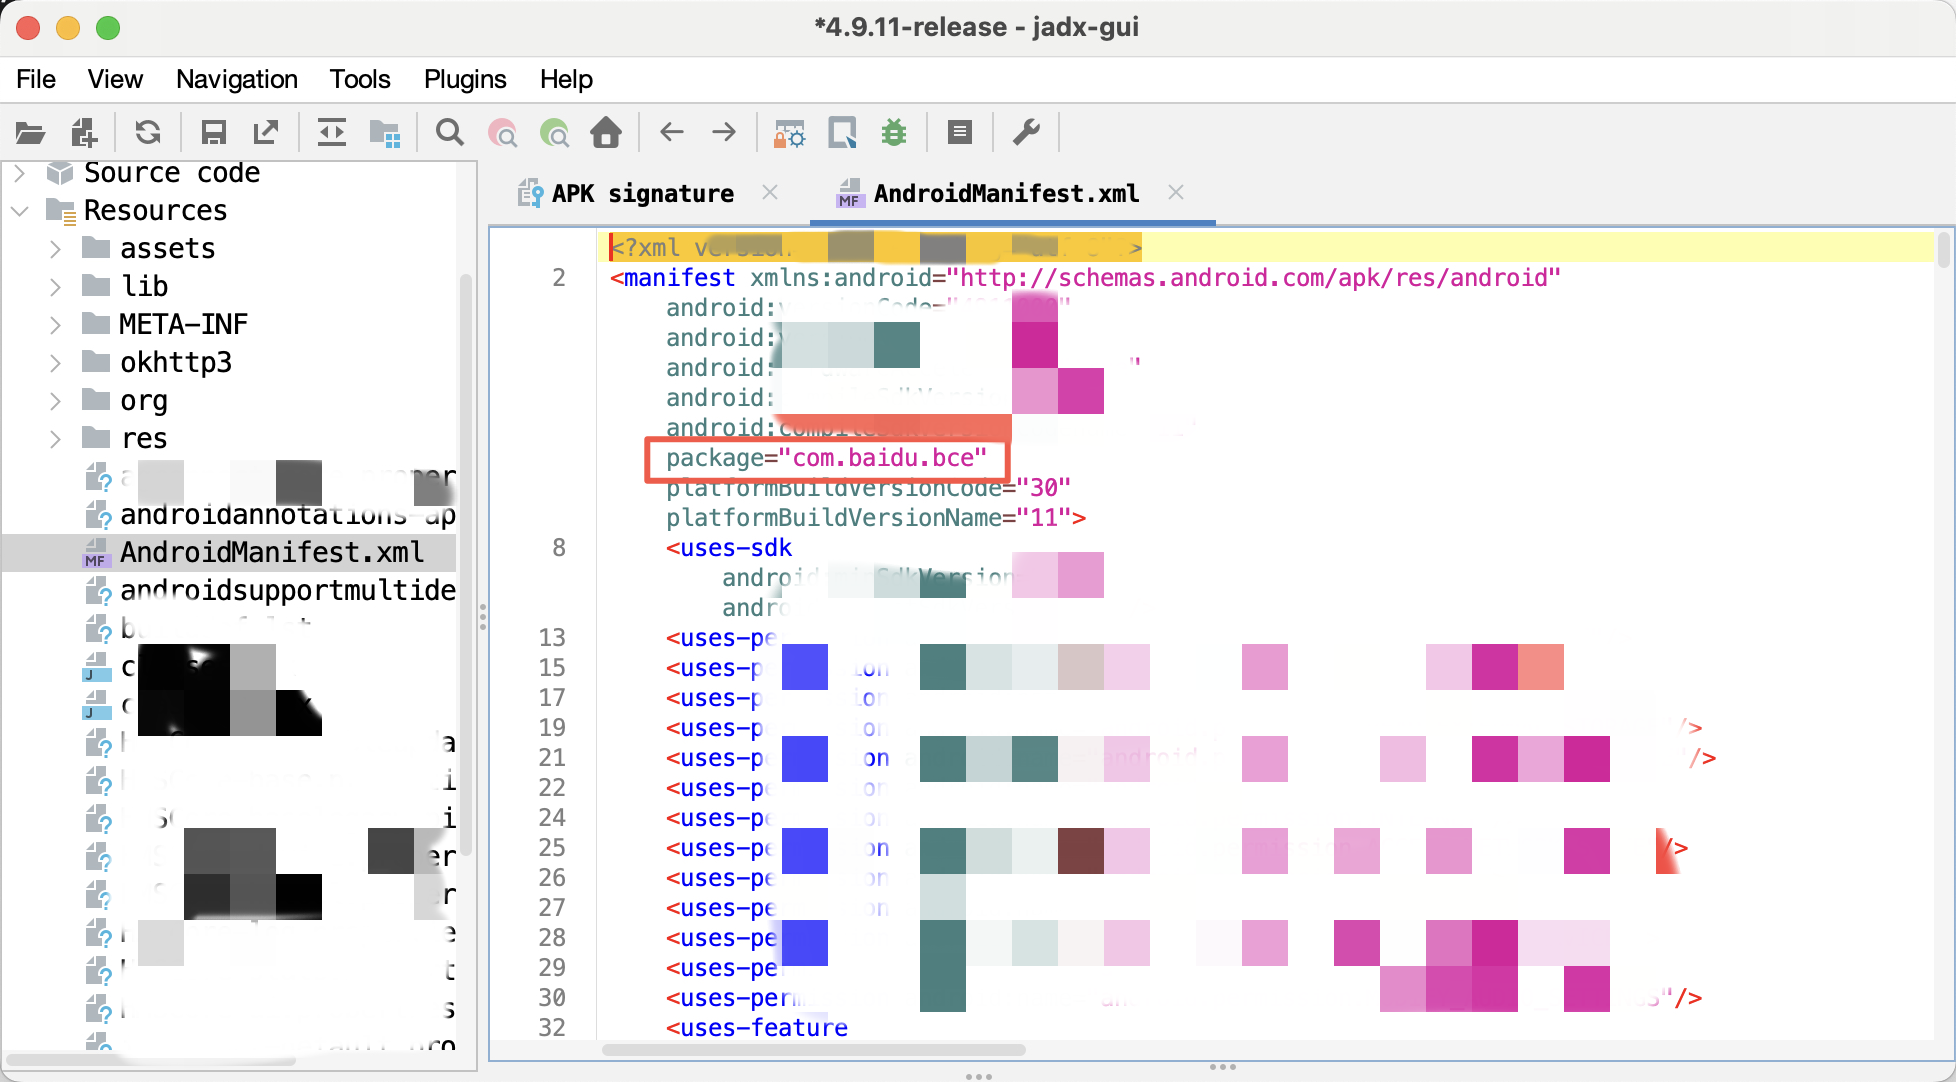Close the APK signature tab

(x=770, y=192)
